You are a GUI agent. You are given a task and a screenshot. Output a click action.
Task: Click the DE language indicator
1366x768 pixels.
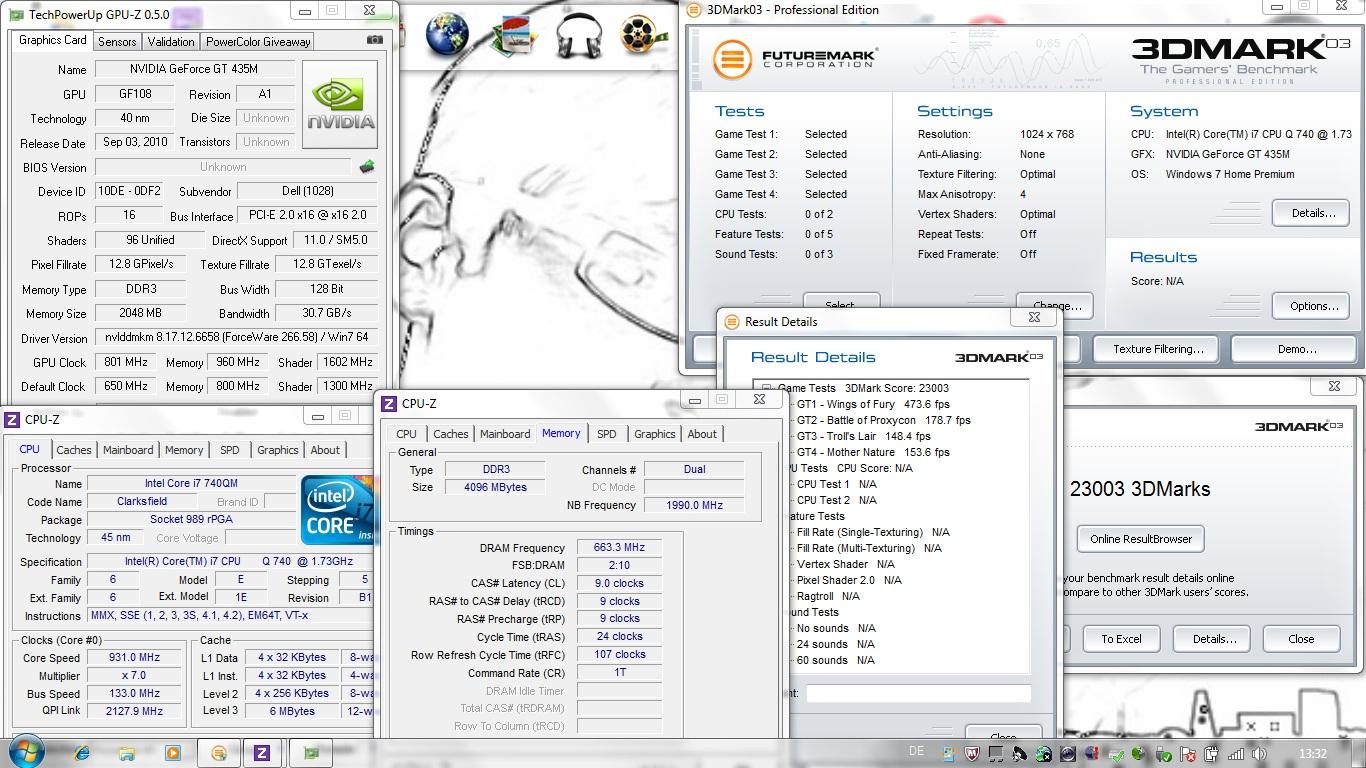916,751
